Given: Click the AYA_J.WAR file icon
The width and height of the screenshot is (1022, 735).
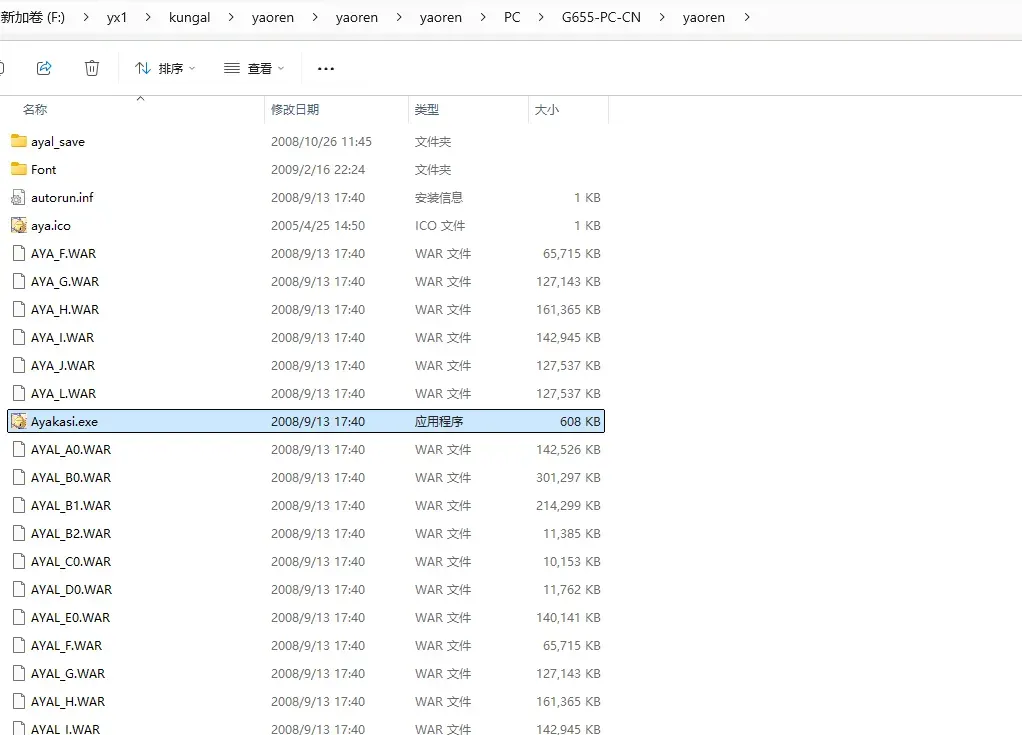Looking at the screenshot, I should click(x=19, y=365).
